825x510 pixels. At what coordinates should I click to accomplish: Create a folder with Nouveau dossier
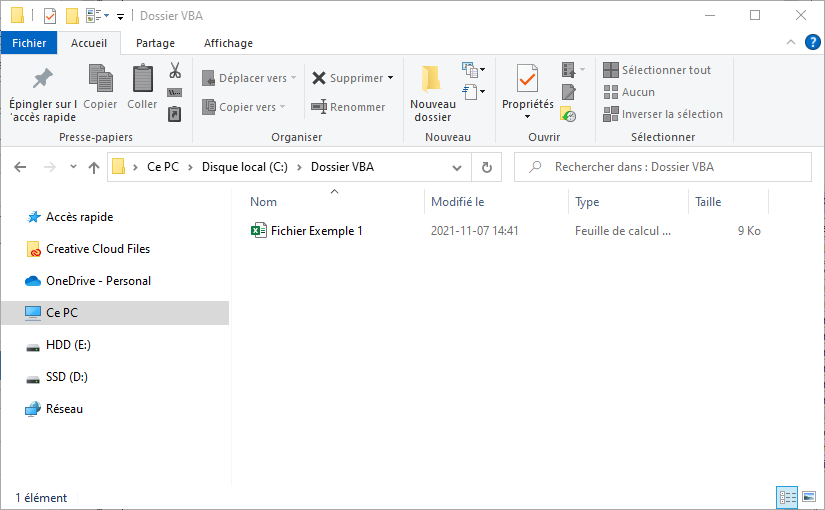(432, 94)
